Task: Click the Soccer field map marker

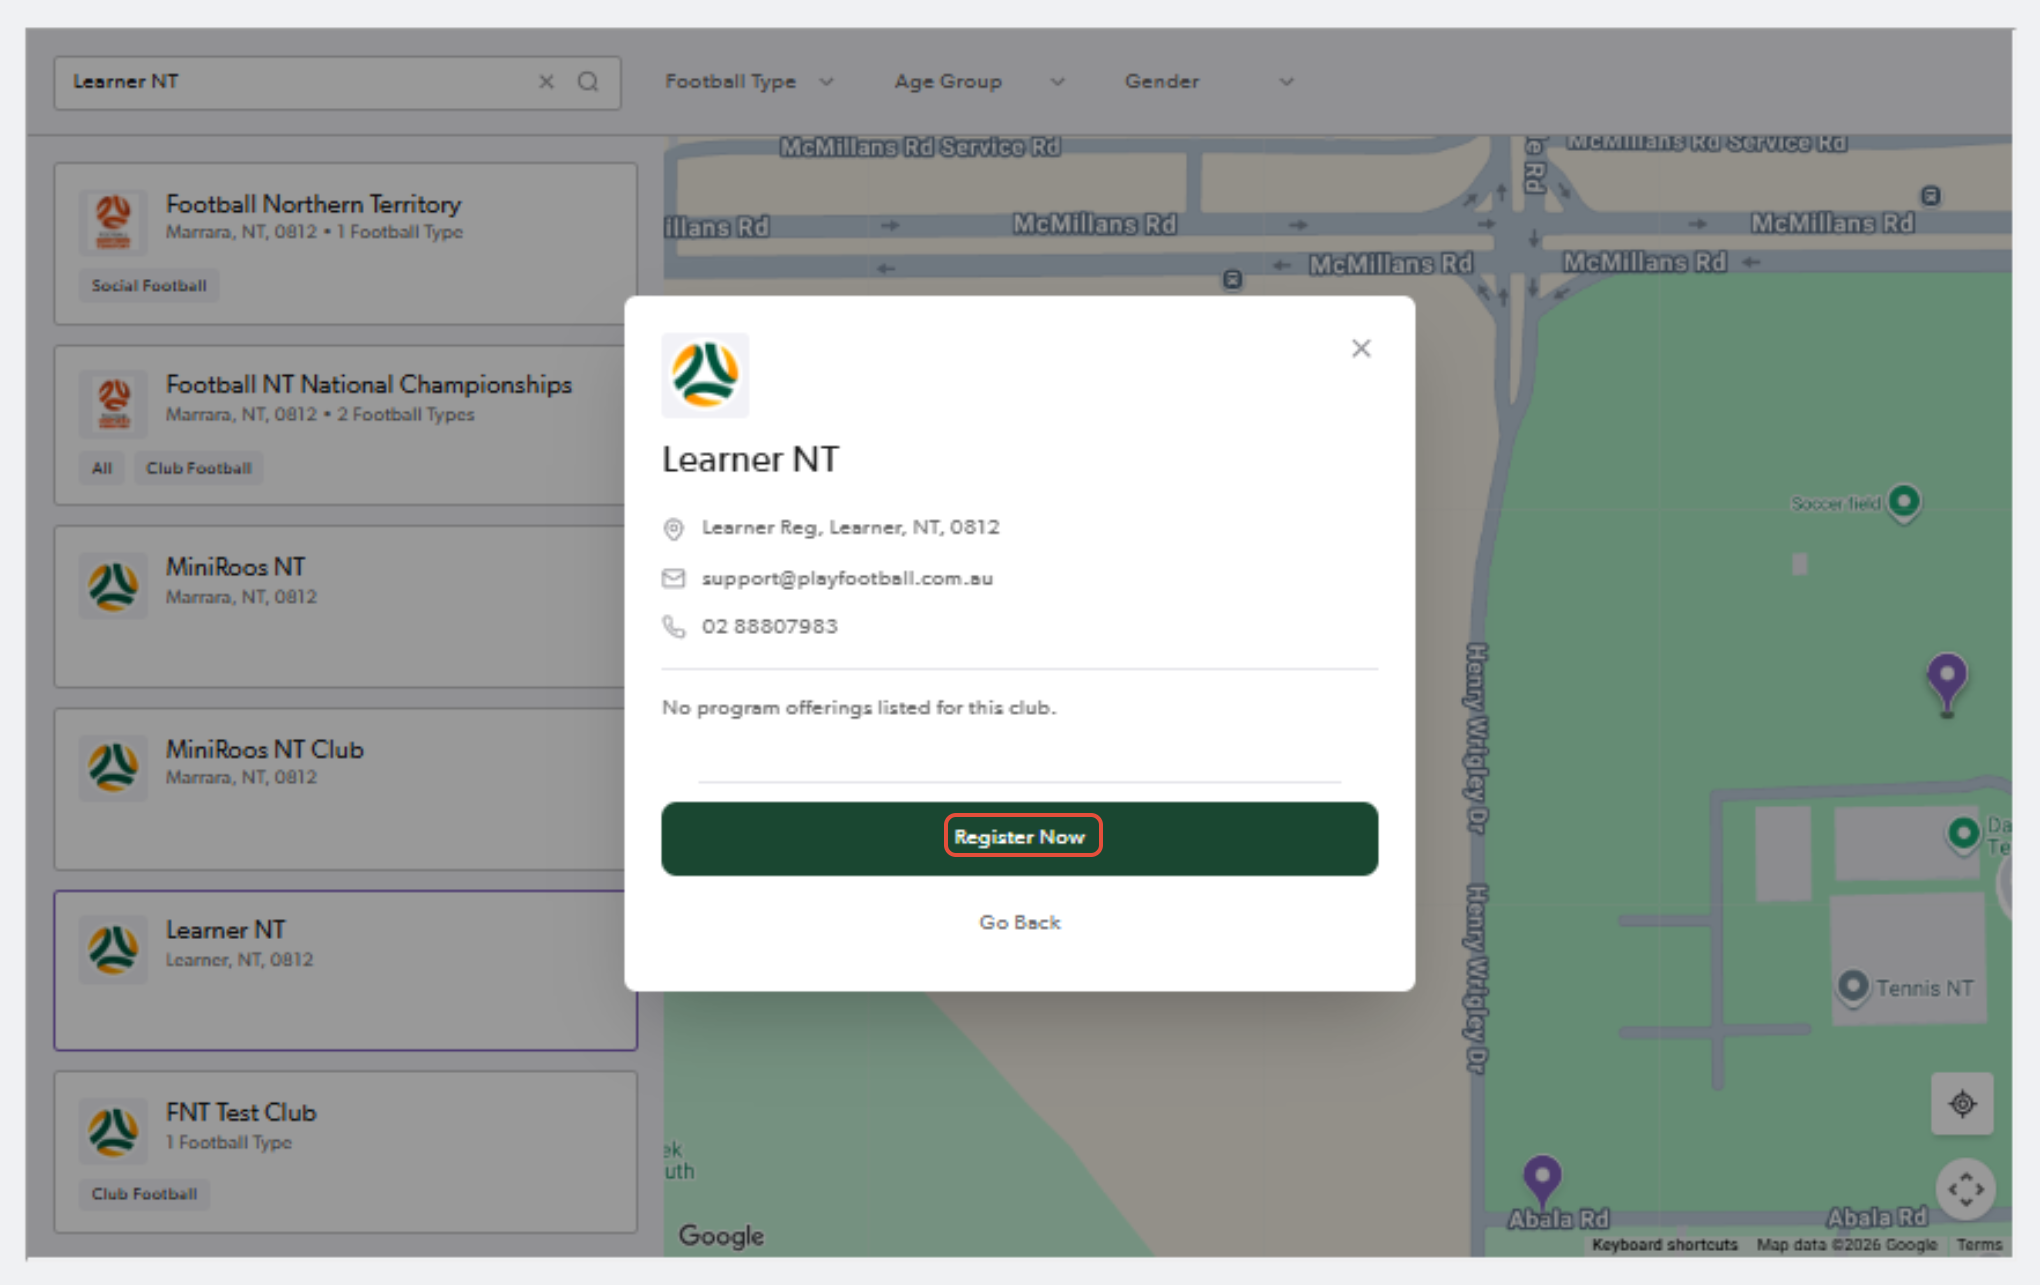Action: pos(1904,503)
